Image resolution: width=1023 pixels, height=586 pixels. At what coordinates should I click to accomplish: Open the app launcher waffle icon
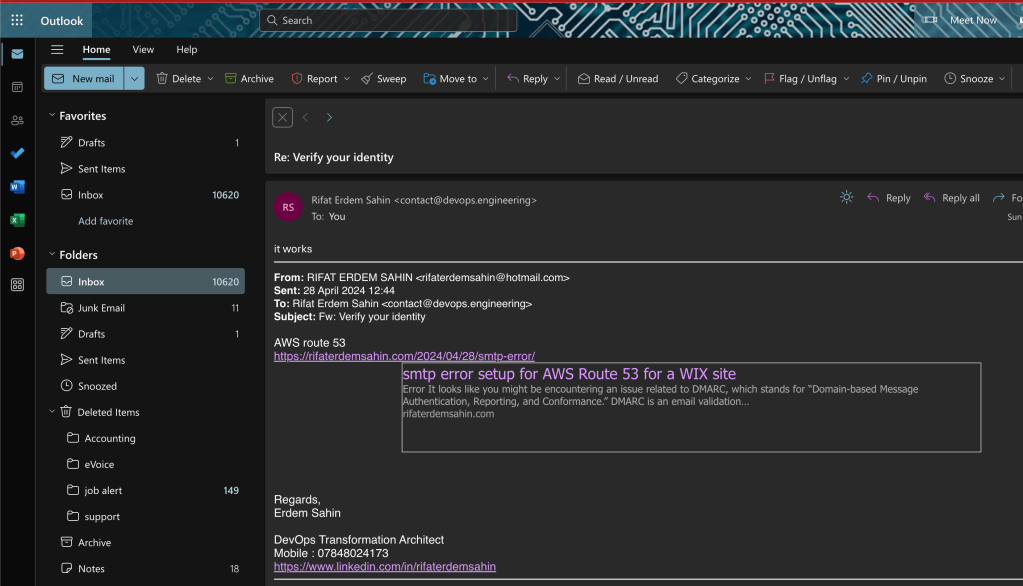[17, 20]
